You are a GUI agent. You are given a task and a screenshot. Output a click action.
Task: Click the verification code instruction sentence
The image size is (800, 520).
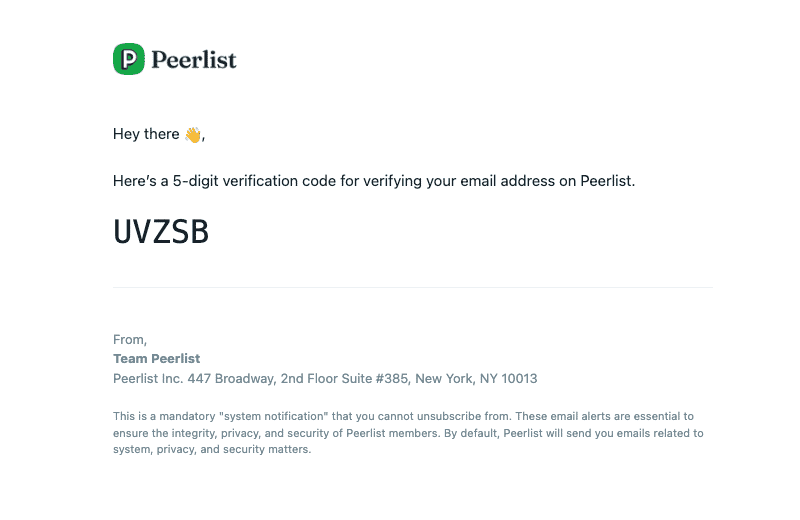tap(374, 181)
